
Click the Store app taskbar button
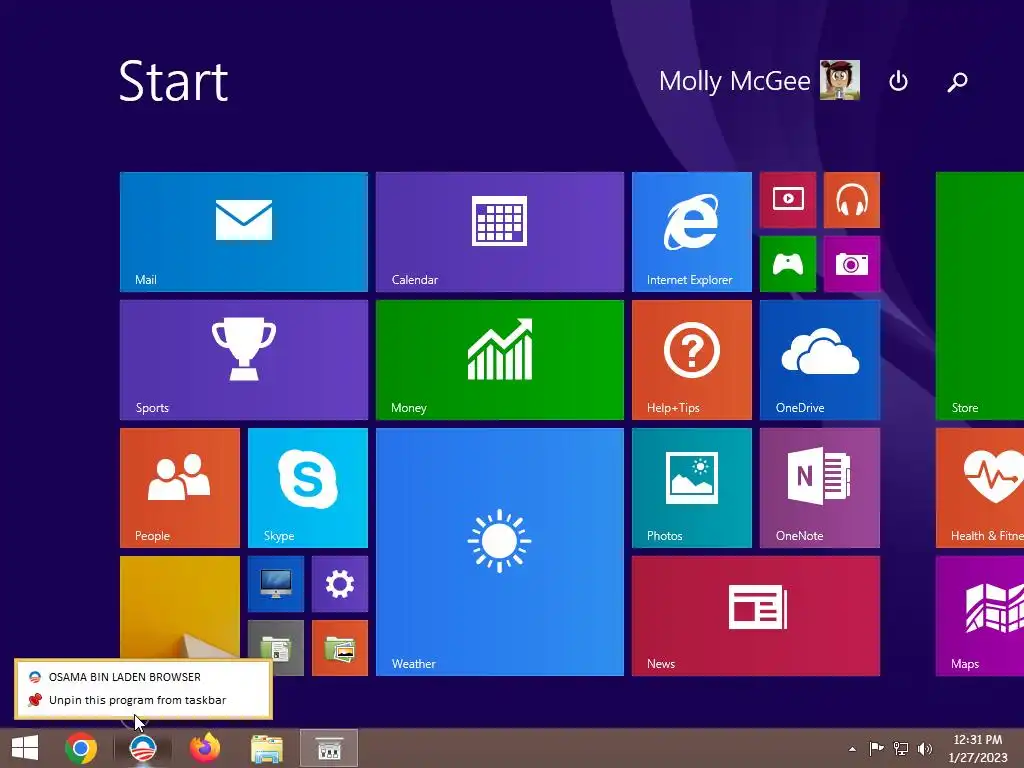pyautogui.click(x=329, y=748)
